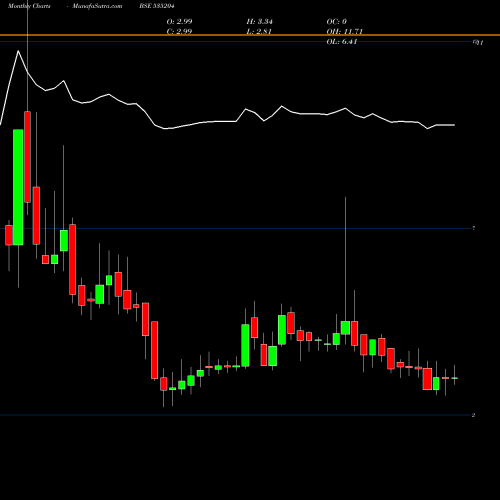
Task: Click the price axis label '2'
Action: pos(474,415)
